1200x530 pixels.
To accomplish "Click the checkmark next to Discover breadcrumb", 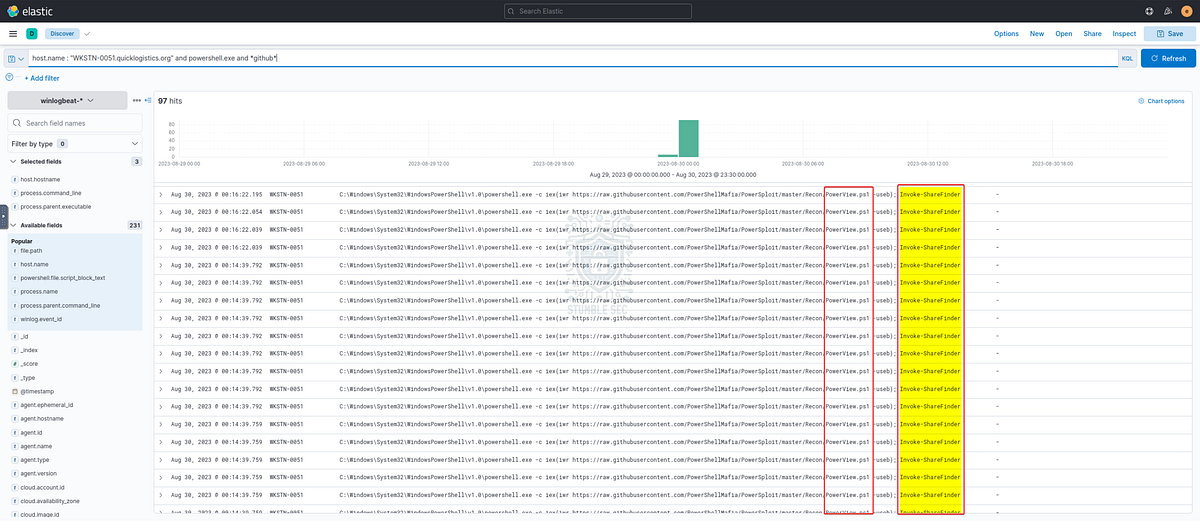I will tap(87, 33).
